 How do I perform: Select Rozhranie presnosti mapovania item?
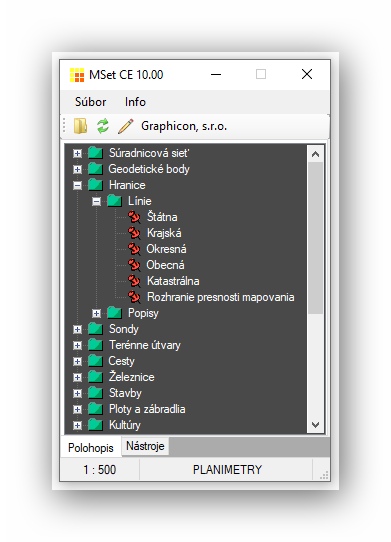point(221,297)
